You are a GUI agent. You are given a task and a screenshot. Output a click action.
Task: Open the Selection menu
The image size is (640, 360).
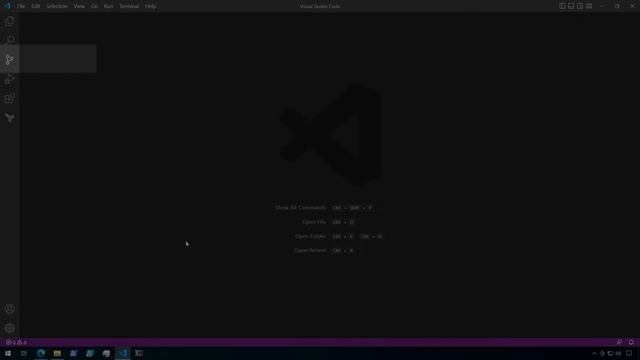[57, 6]
